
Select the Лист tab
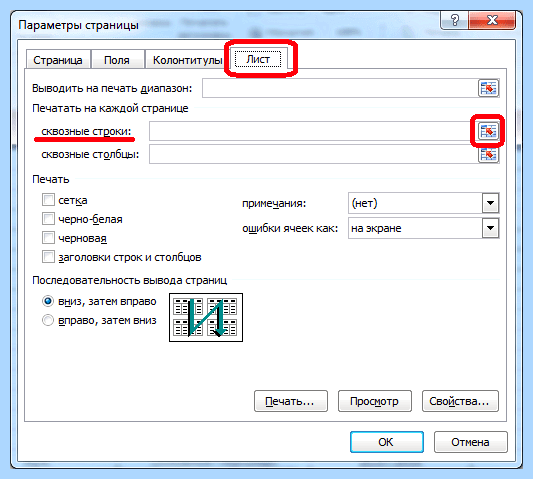[x=258, y=59]
